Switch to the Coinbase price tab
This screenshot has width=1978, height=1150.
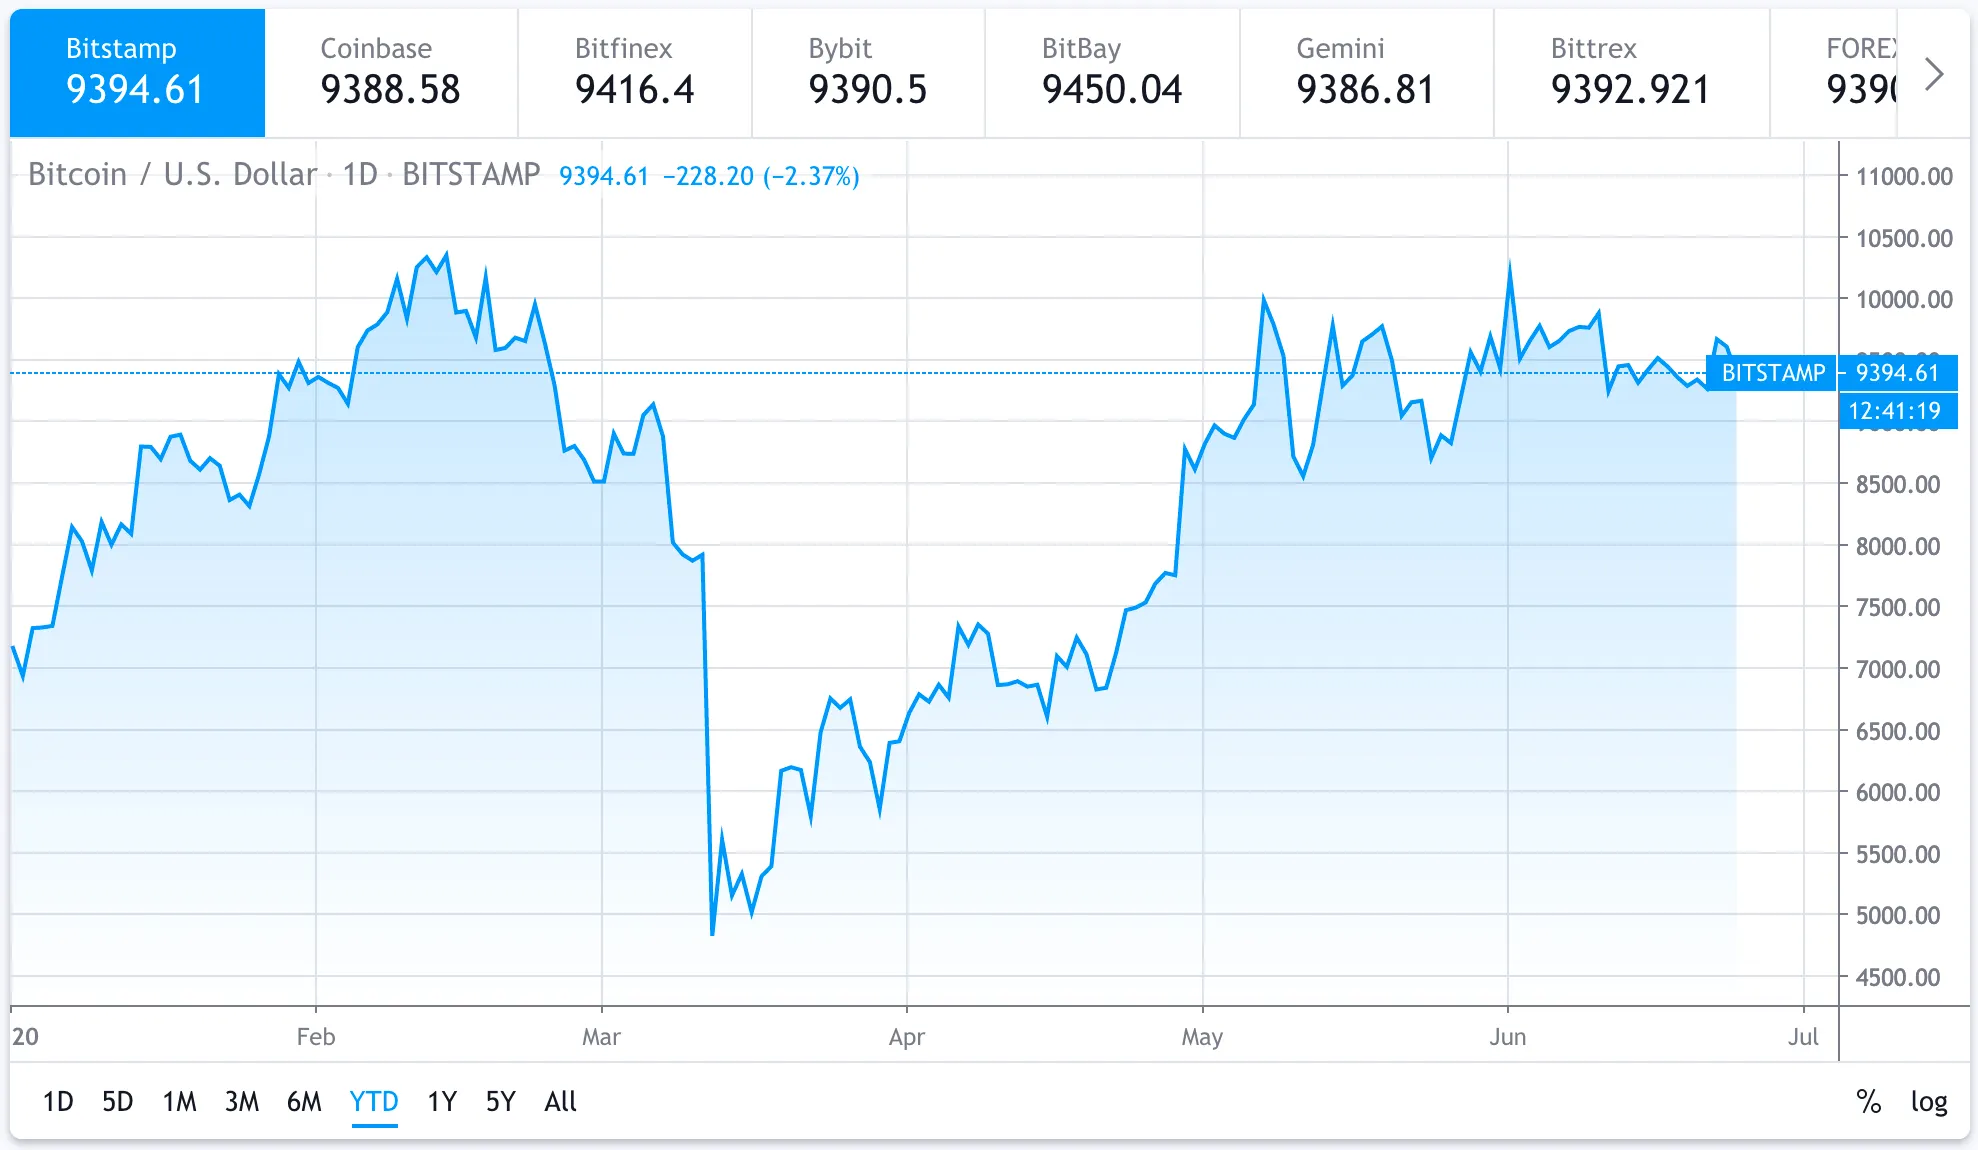(x=390, y=70)
